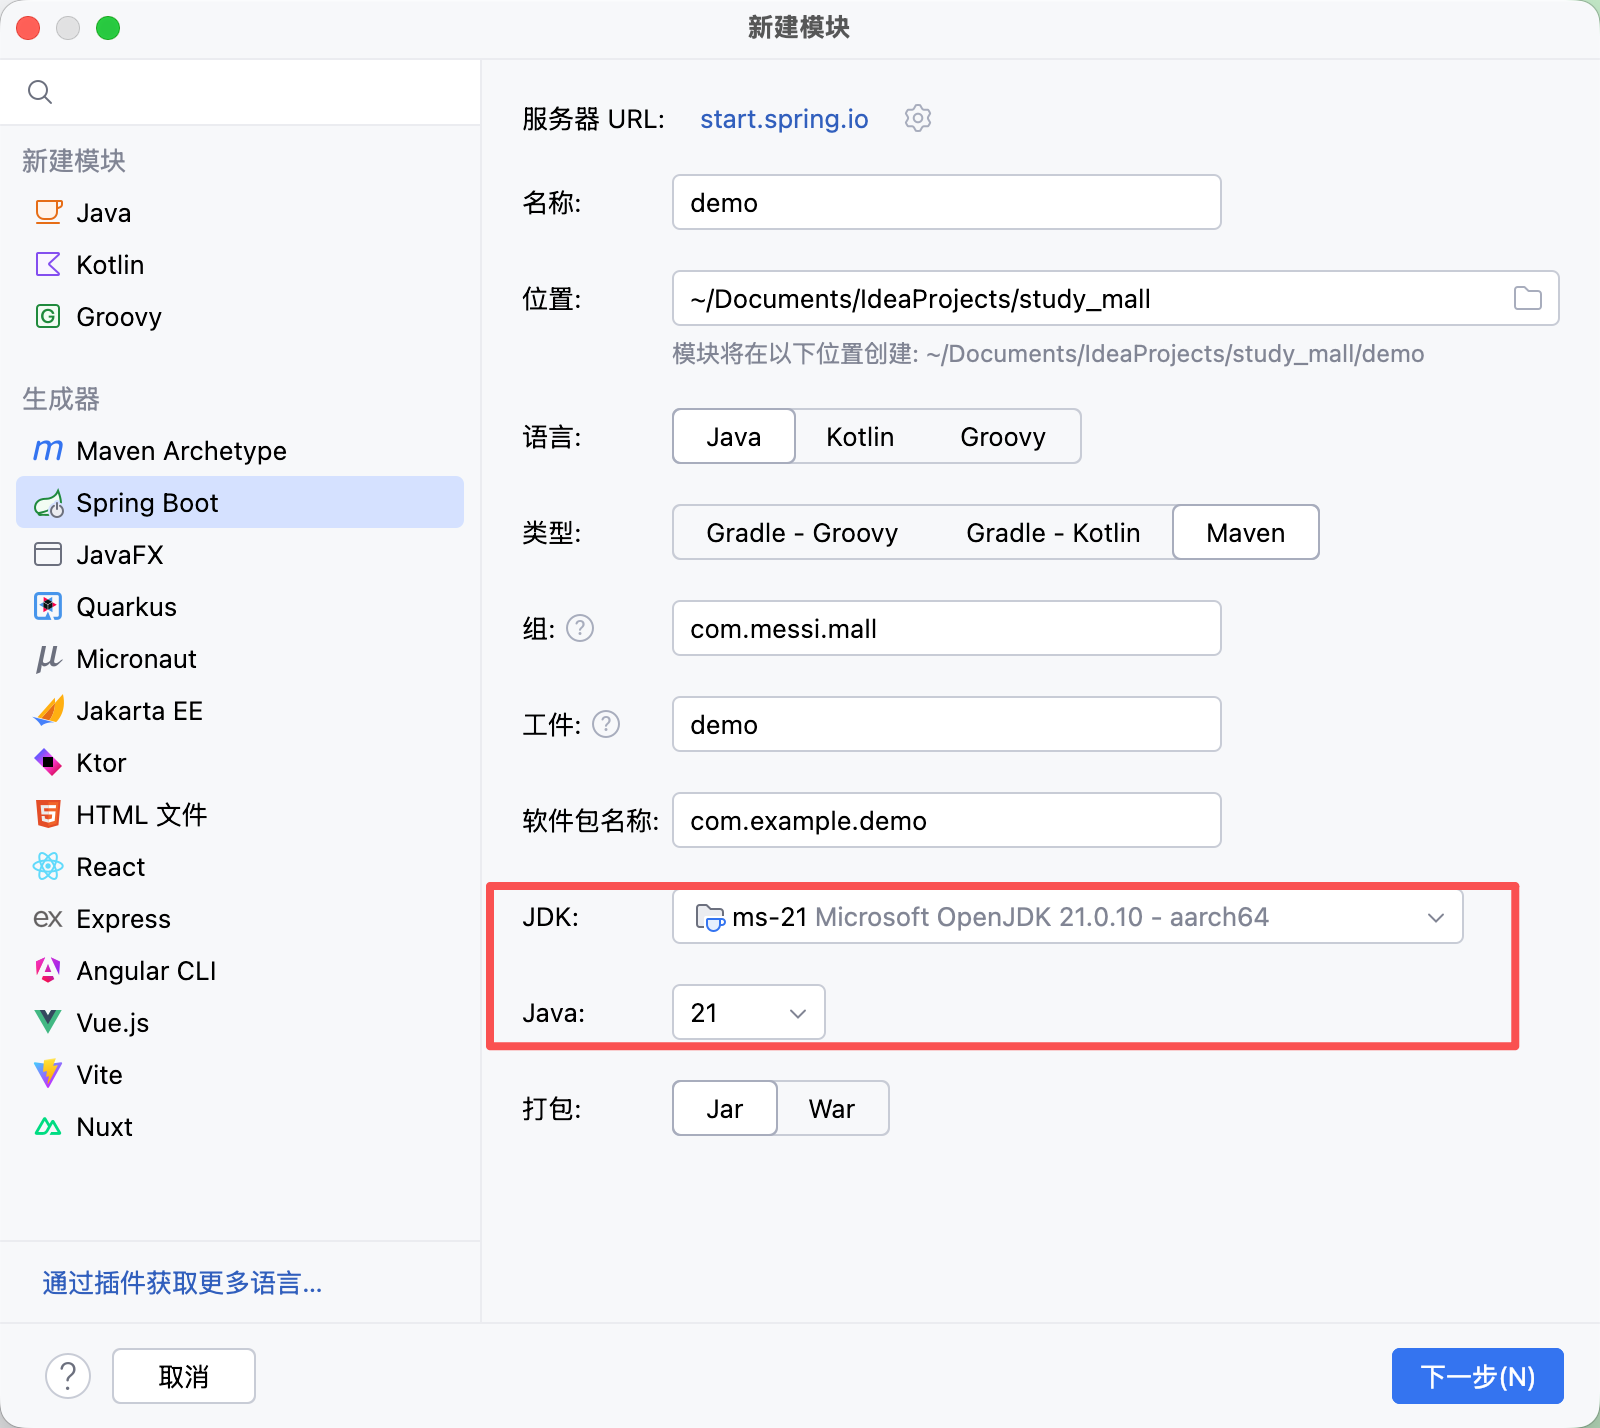This screenshot has width=1600, height=1428.
Task: Pick the React atom icon
Action: tap(48, 866)
